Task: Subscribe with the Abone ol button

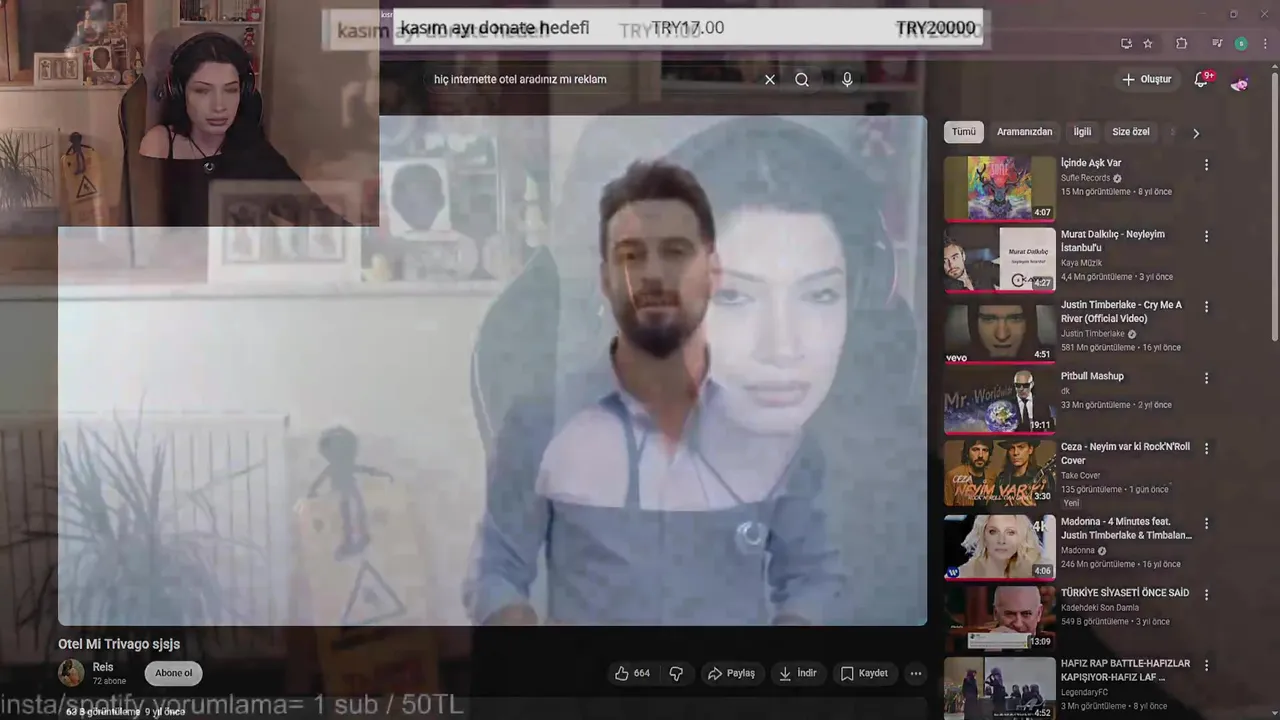Action: click(174, 673)
